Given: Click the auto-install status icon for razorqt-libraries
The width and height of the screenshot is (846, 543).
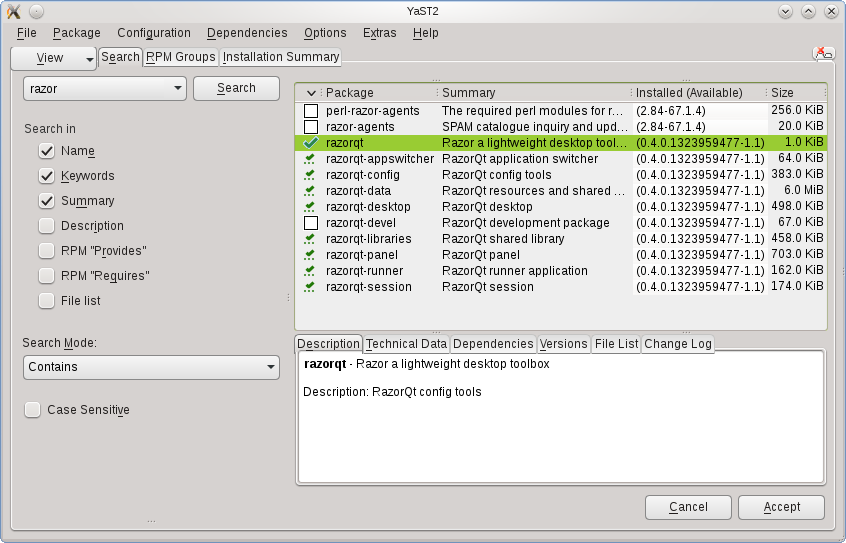Looking at the screenshot, I should 310,239.
